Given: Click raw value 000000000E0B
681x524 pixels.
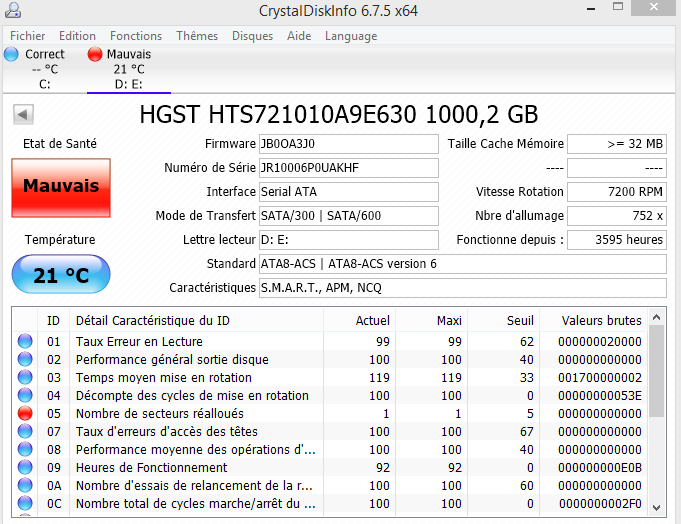Looking at the screenshot, I should click(600, 468).
